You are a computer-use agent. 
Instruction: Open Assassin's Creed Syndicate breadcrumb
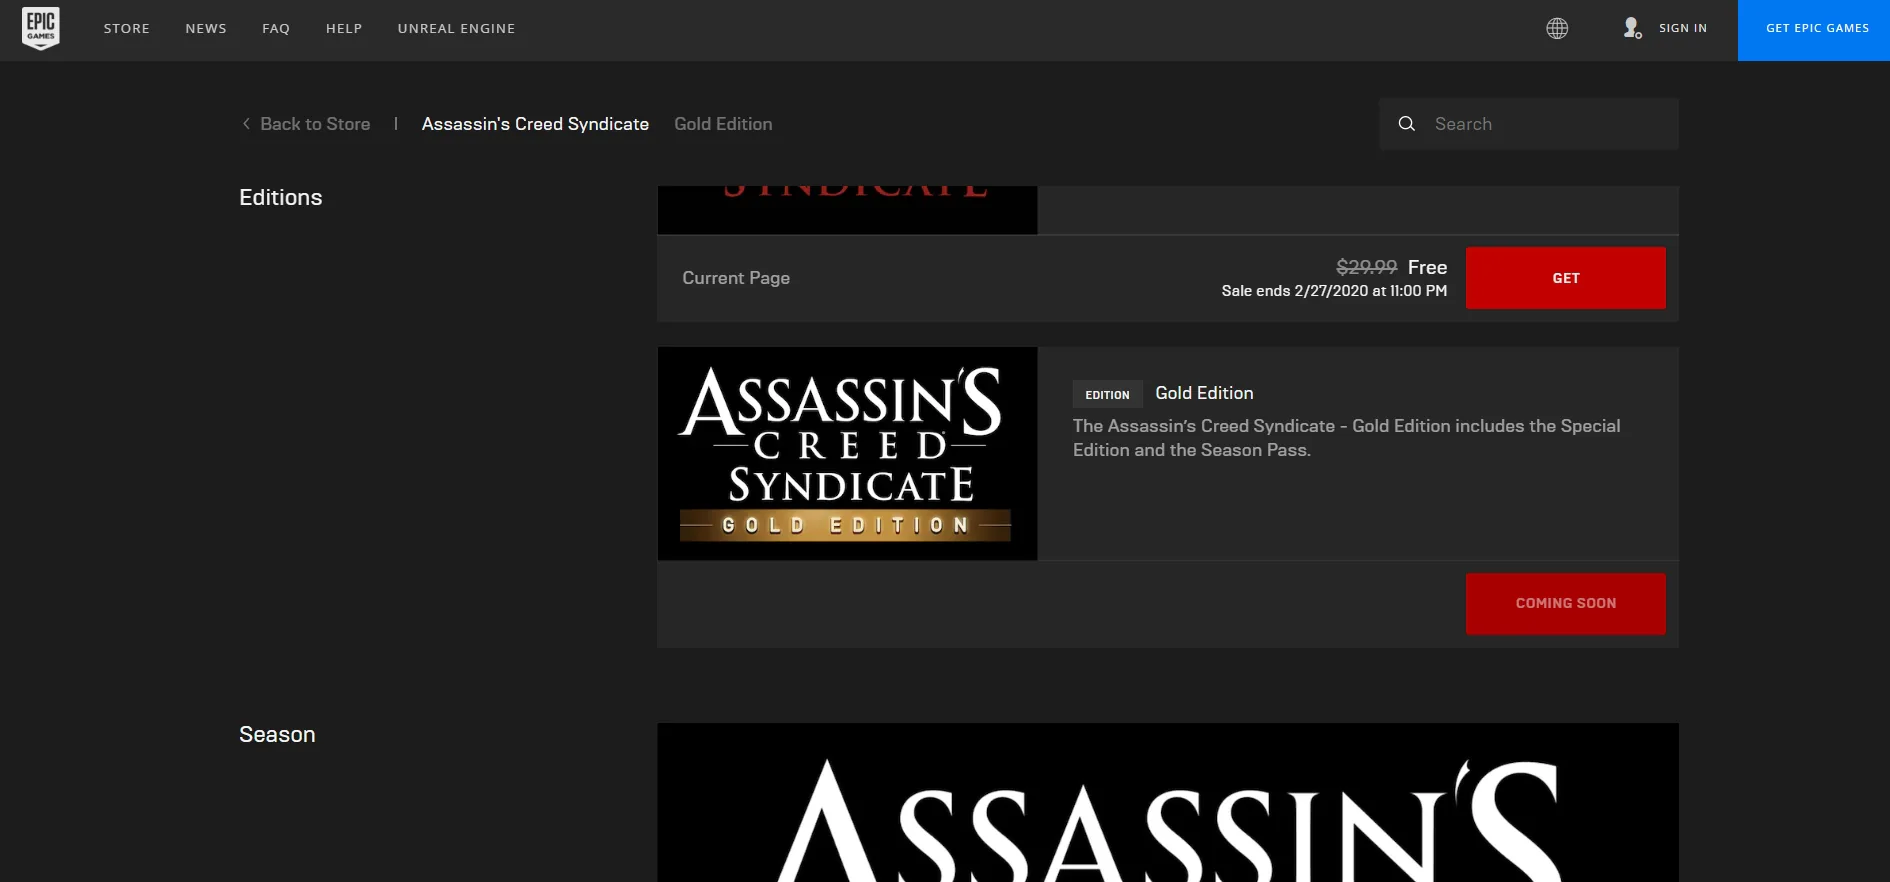pos(535,124)
